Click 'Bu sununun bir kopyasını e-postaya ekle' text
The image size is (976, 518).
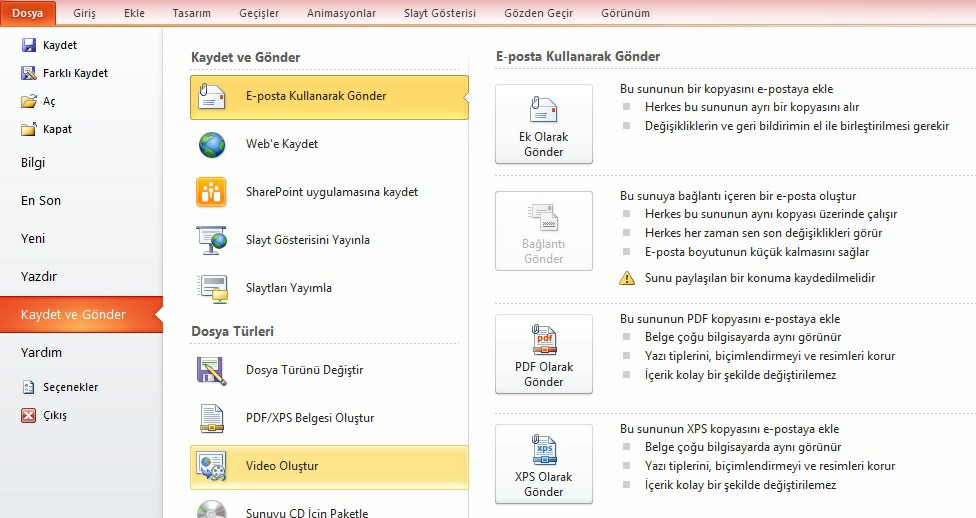pyautogui.click(x=726, y=89)
